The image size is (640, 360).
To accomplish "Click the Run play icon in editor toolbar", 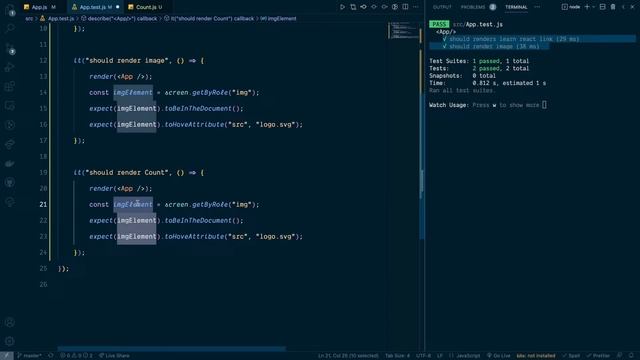I will coord(342,7).
